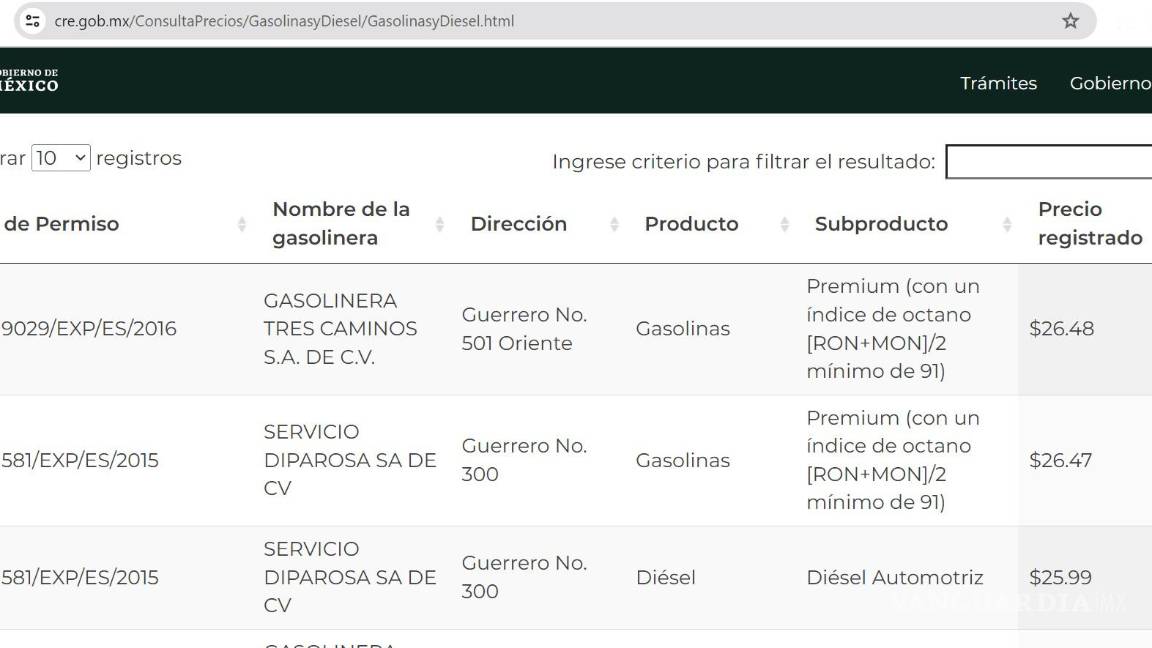Click the cre.gob.mx URL in address bar

[284, 21]
